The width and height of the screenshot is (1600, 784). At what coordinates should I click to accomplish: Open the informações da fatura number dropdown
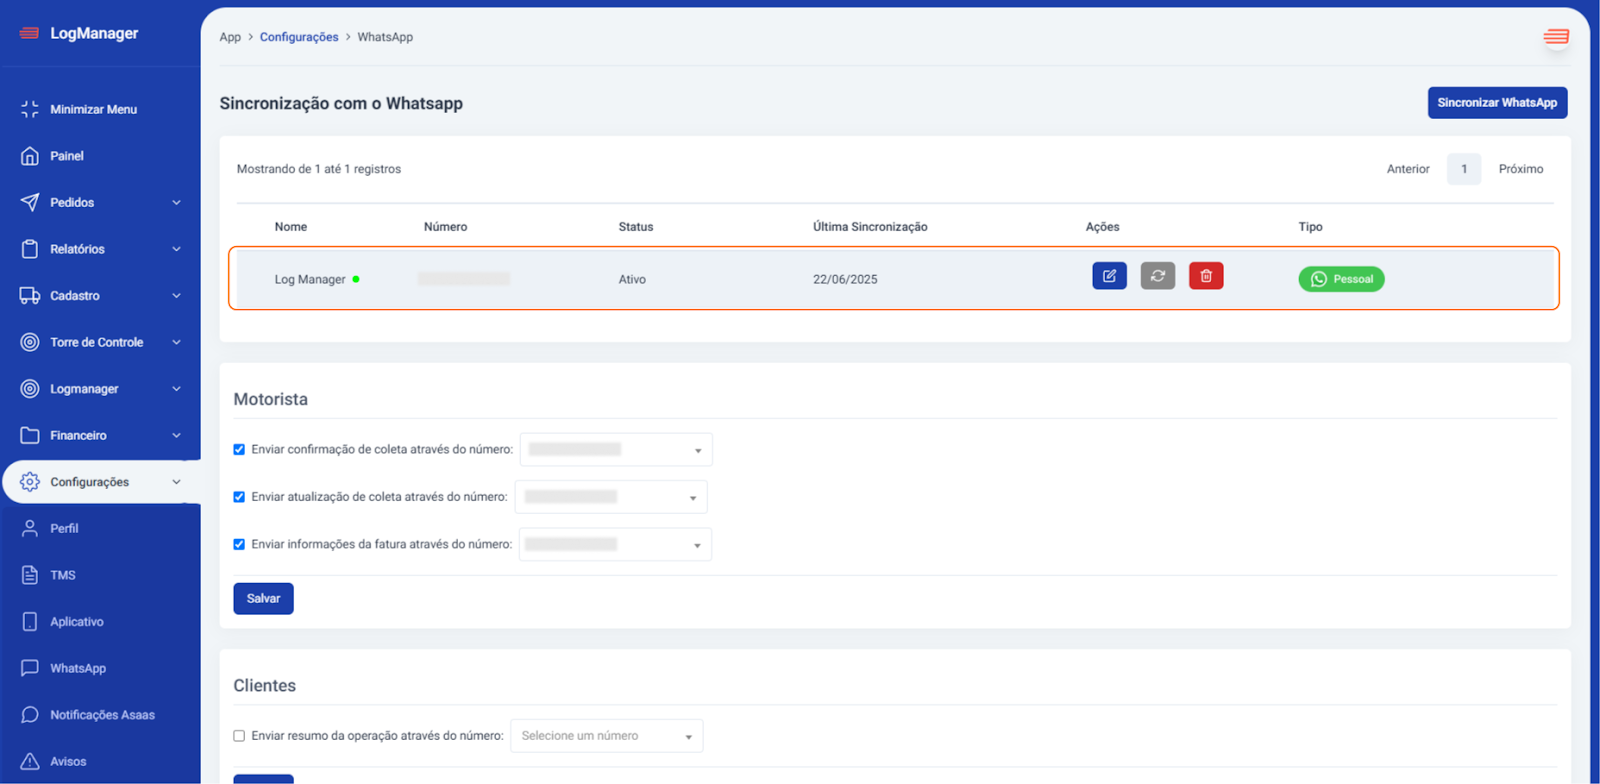615,545
